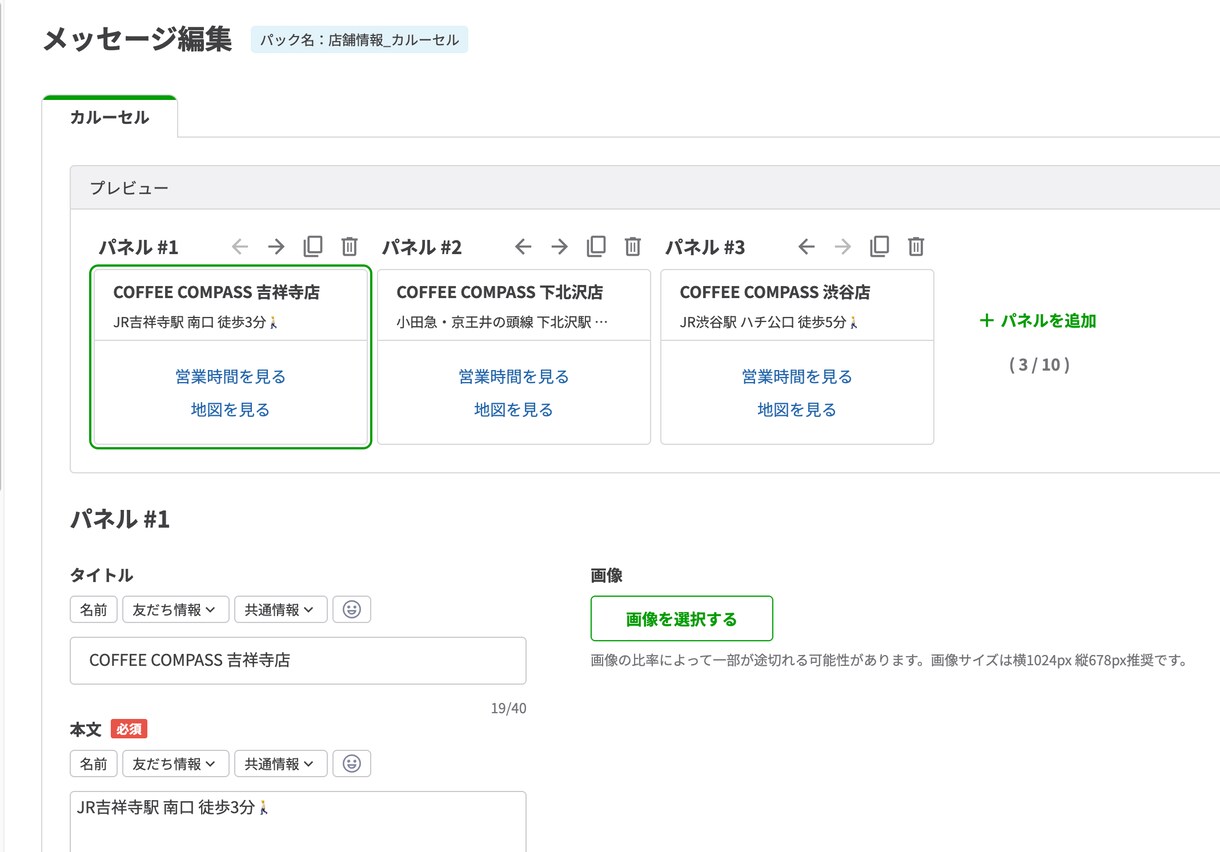Delete Panel #2 with trash icon
The width and height of the screenshot is (1220, 852).
point(632,246)
